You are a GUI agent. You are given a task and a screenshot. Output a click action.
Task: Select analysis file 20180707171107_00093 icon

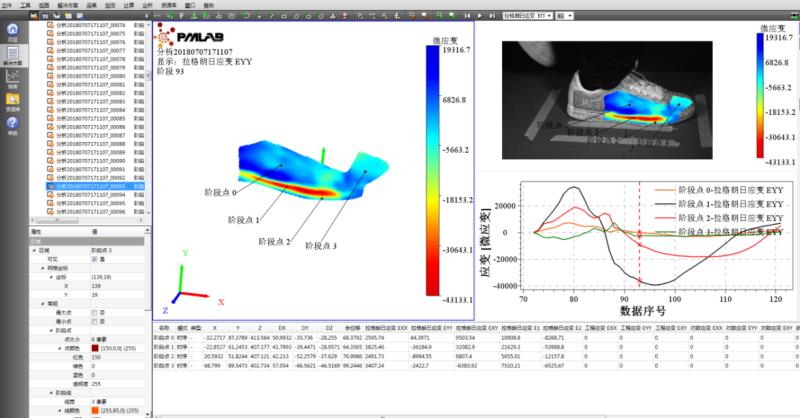(x=50, y=186)
